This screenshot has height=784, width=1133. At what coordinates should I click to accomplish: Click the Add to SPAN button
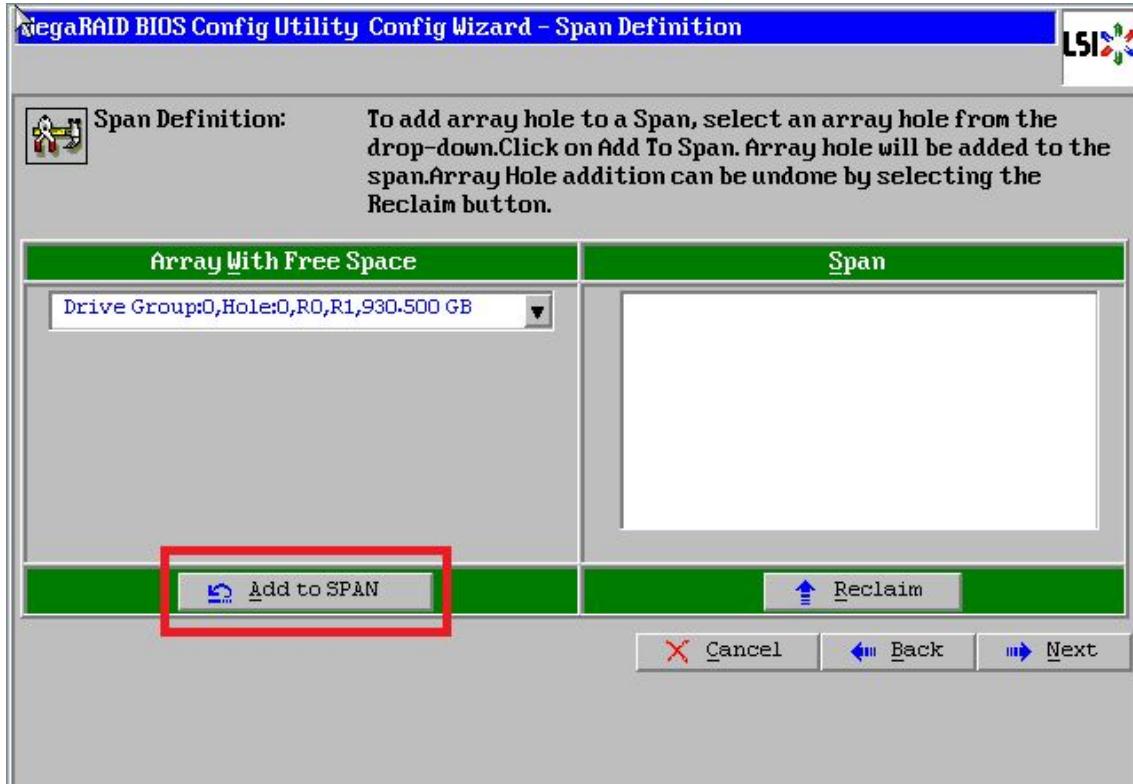point(305,591)
